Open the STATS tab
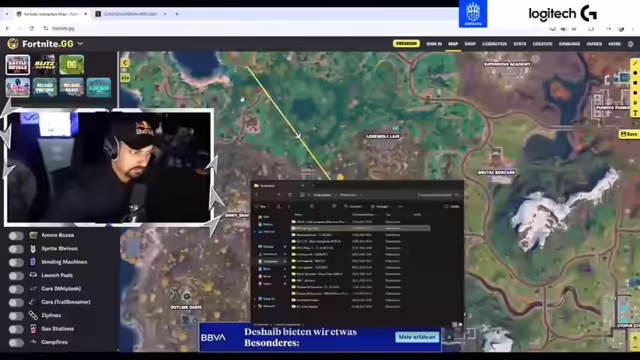This screenshot has width=640, height=360. pos(520,44)
